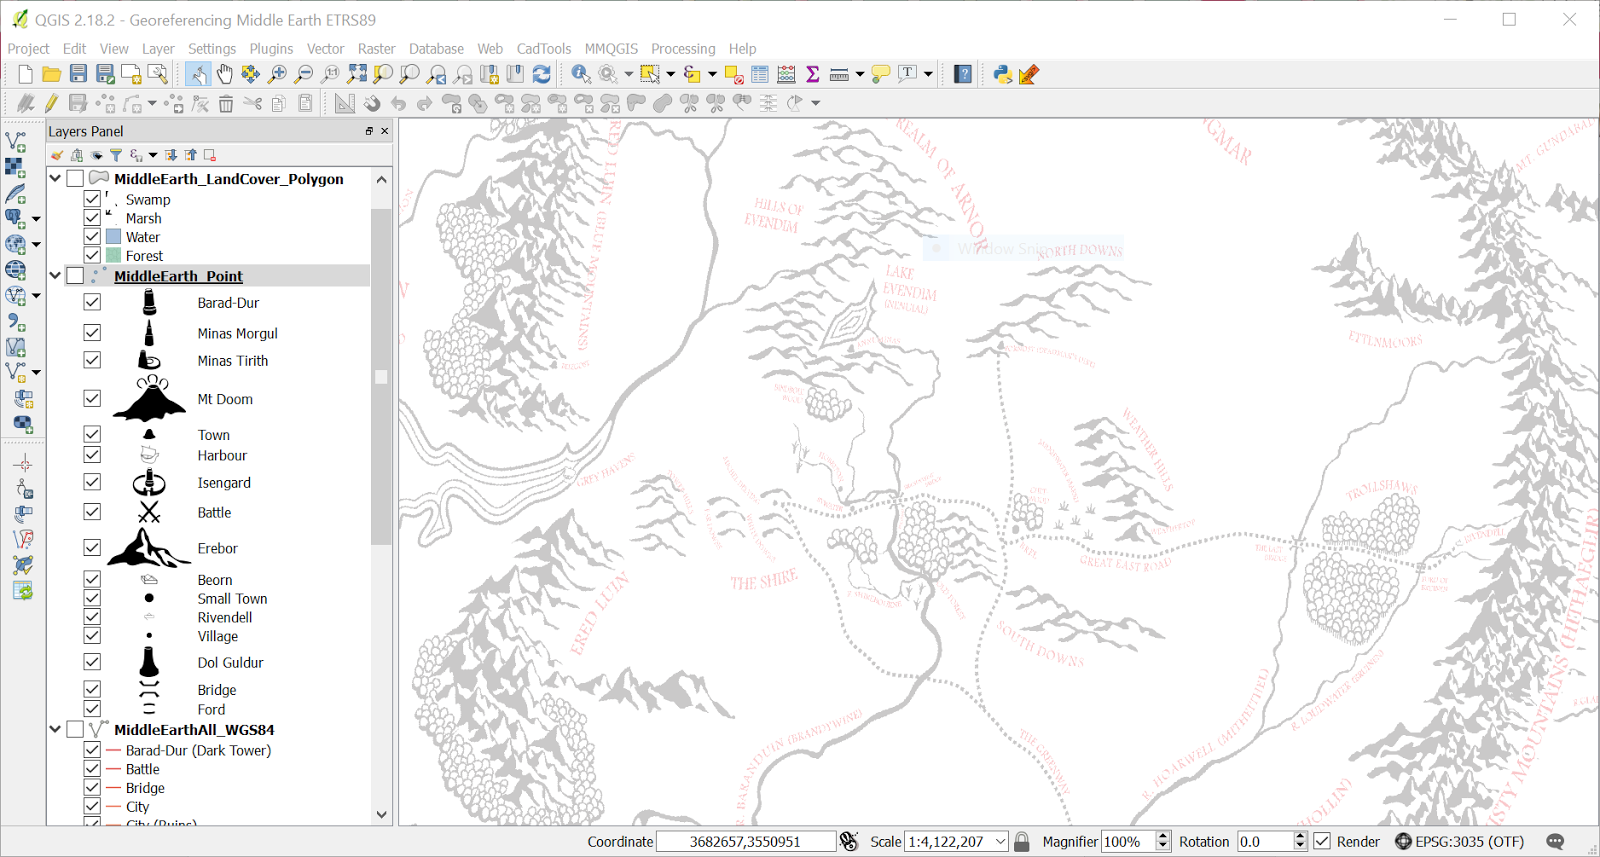Open the Measure tool dropdown arrow
This screenshot has height=857, width=1600.
pyautogui.click(x=859, y=74)
